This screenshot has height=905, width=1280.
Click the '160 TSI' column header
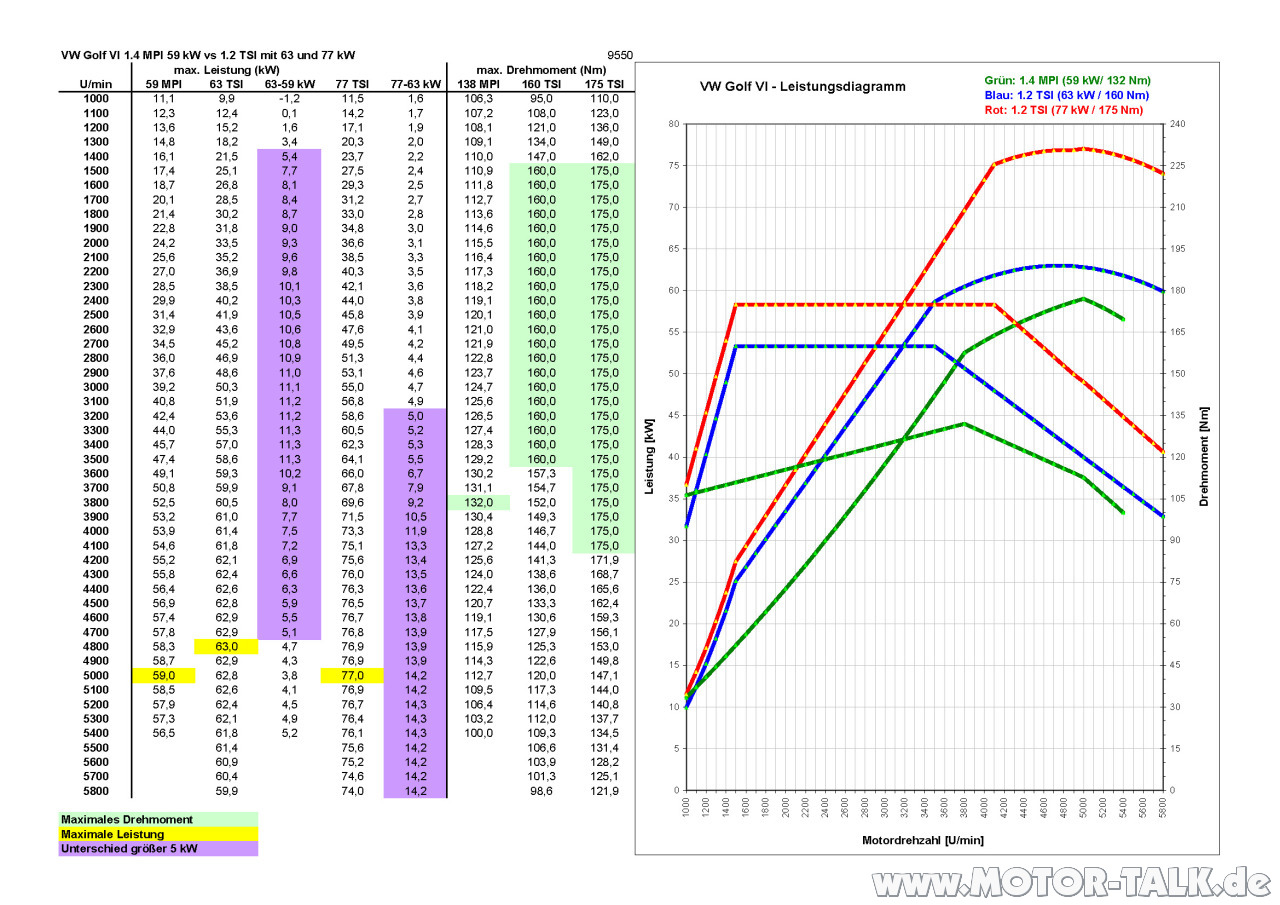coord(541,84)
